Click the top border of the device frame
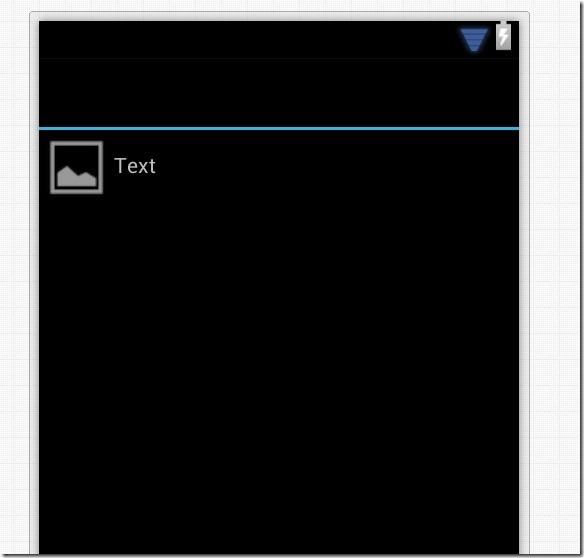The image size is (584, 558). pos(279,16)
